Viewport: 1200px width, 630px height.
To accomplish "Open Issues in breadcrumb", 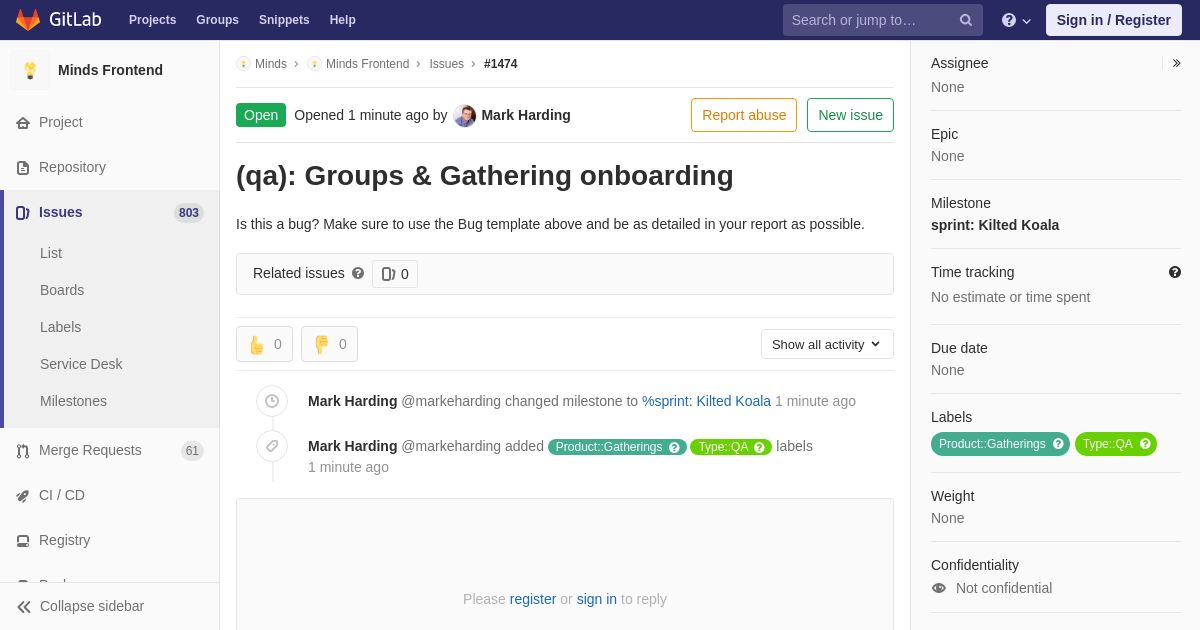I will pos(447,64).
